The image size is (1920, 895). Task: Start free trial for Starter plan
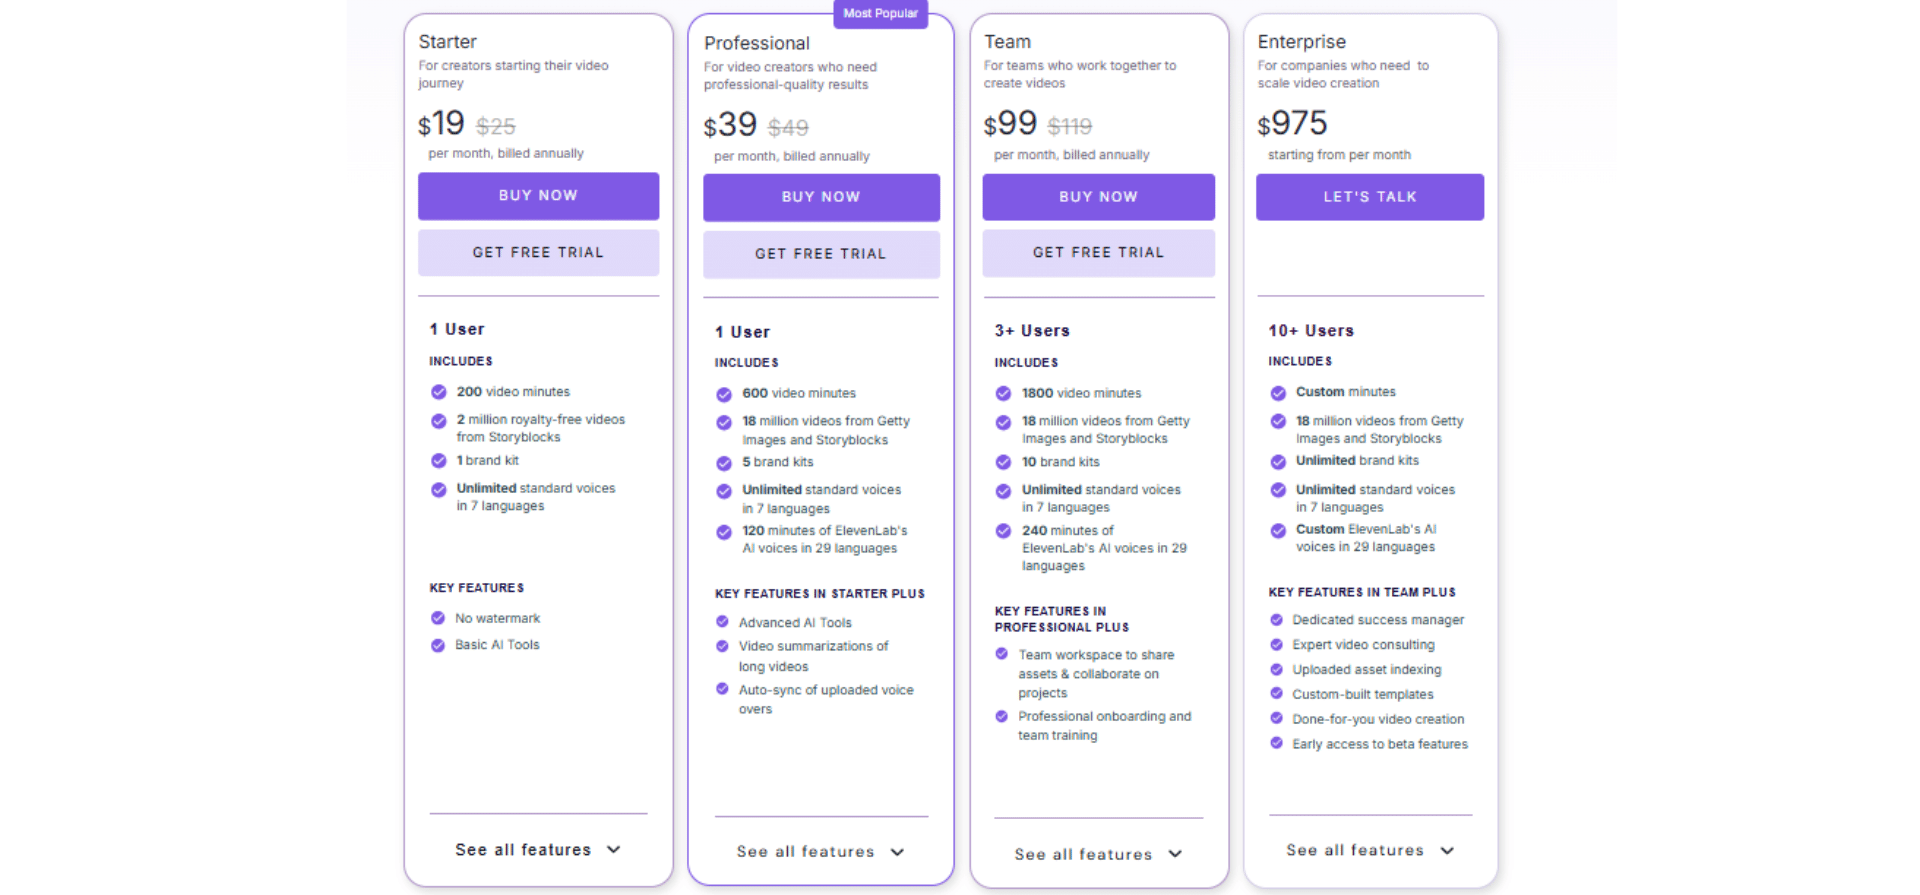538,253
